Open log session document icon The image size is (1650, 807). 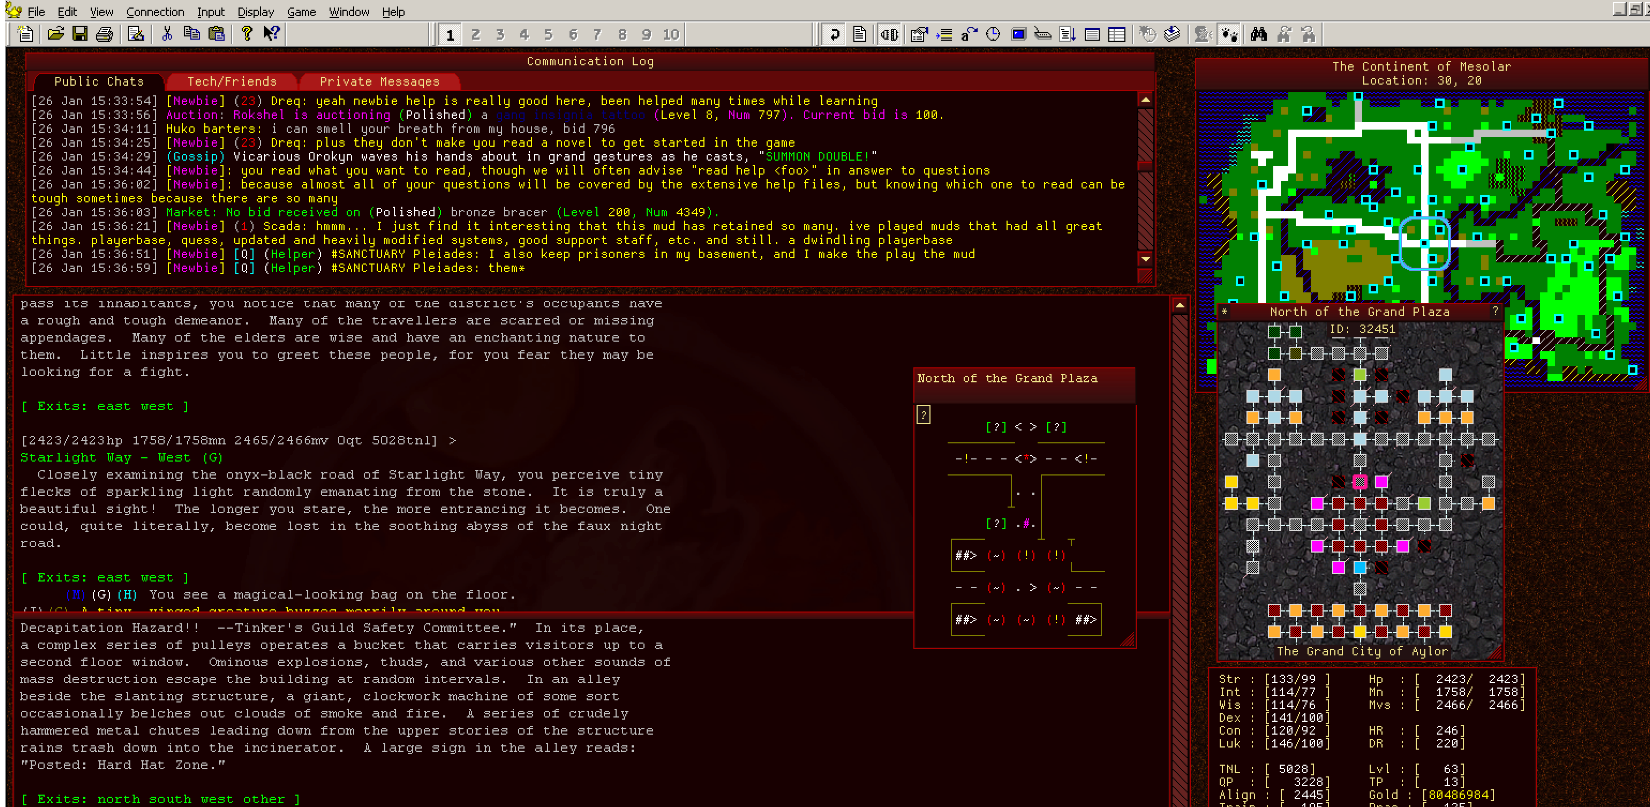point(859,34)
